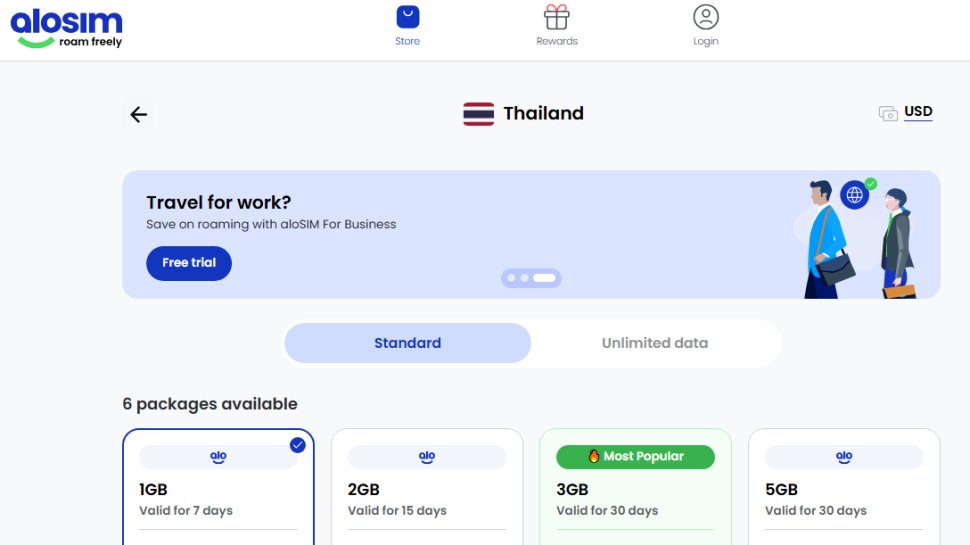Click the second banner carousel dot
The height and width of the screenshot is (545, 970).
click(524, 278)
